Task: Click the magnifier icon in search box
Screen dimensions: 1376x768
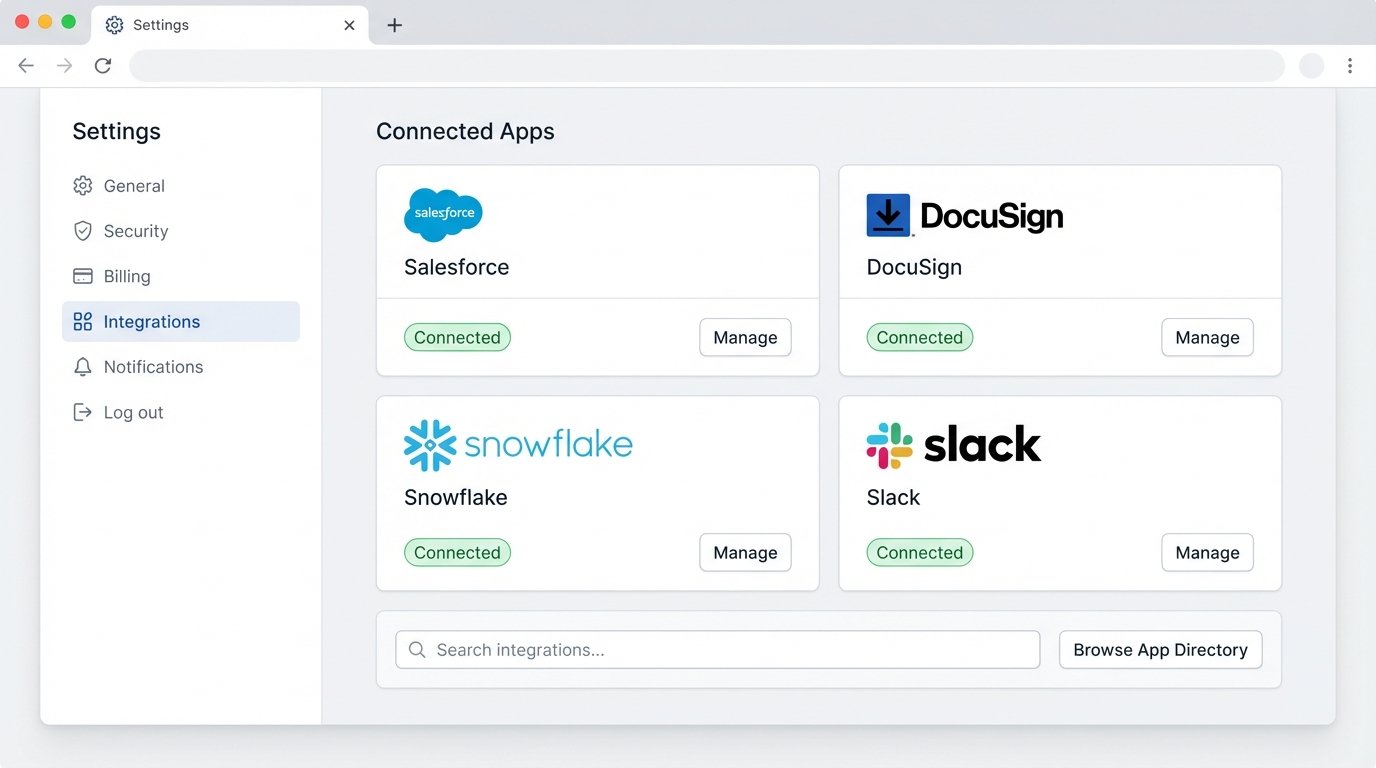Action: (x=417, y=650)
